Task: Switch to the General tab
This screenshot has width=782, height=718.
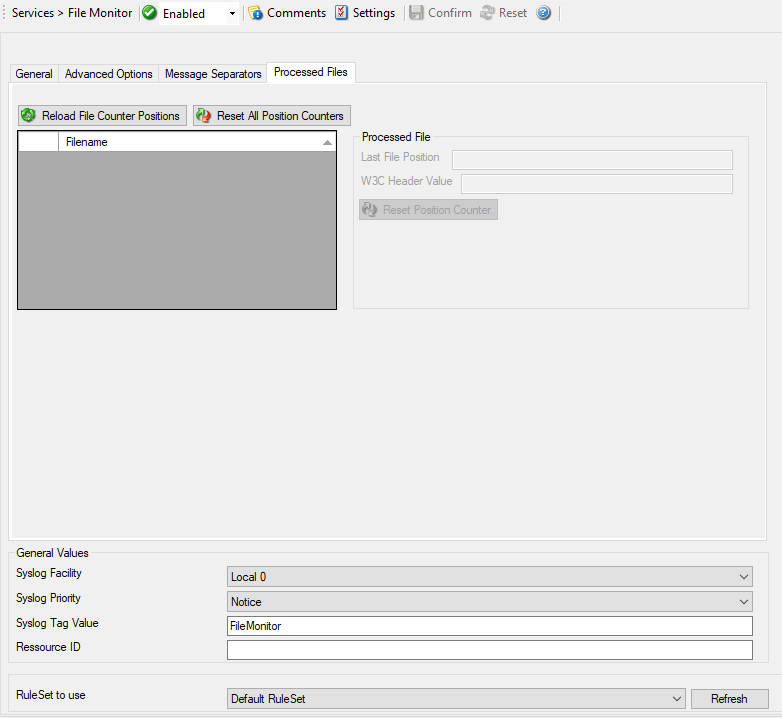Action: (34, 74)
